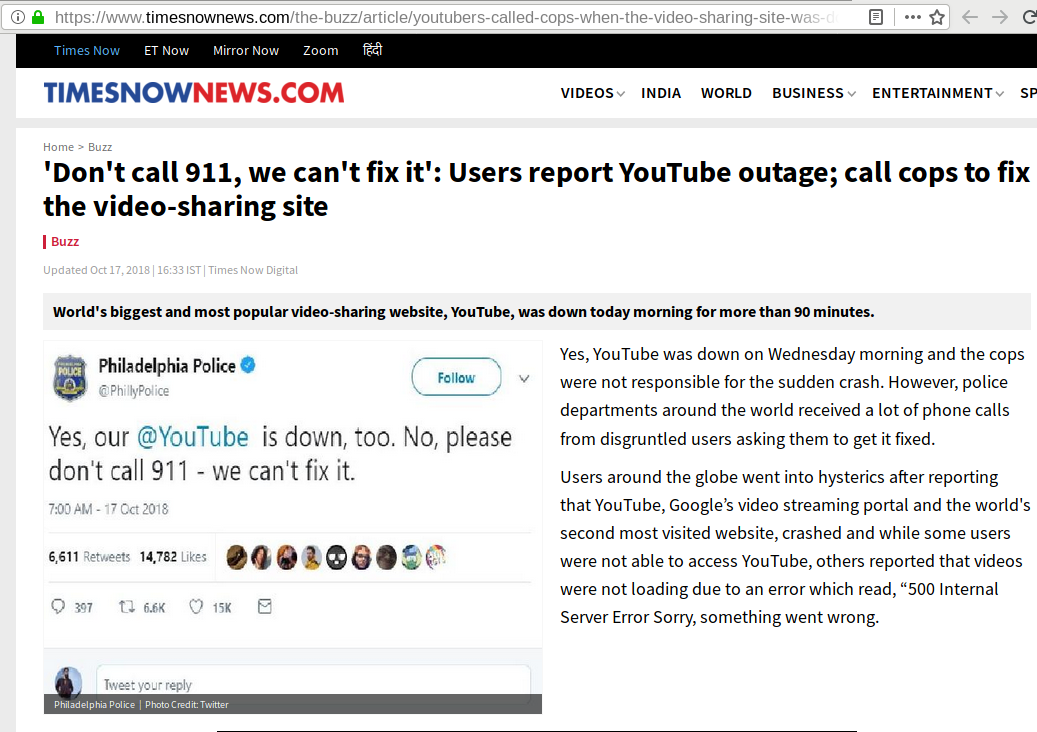Open the INDIA section in navigation

(661, 93)
